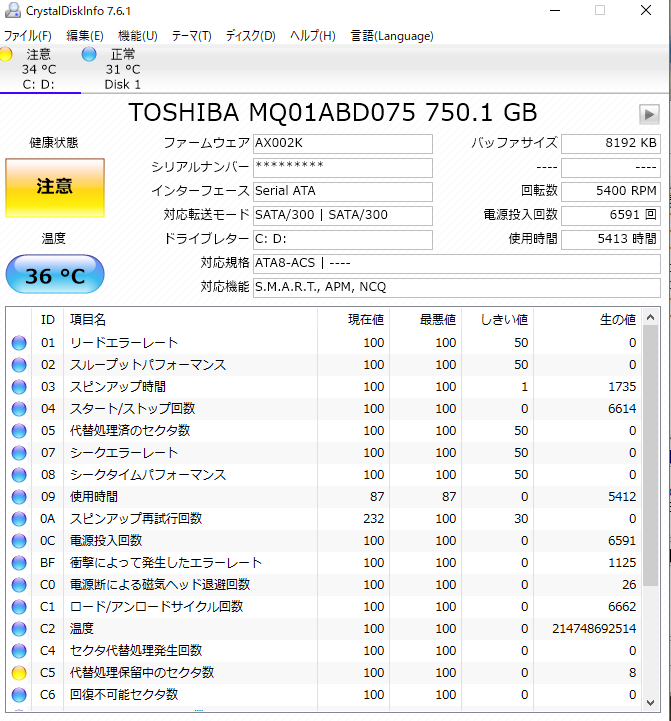
Task: Click the 8192 KB buffer size field
Action: pyautogui.click(x=611, y=143)
